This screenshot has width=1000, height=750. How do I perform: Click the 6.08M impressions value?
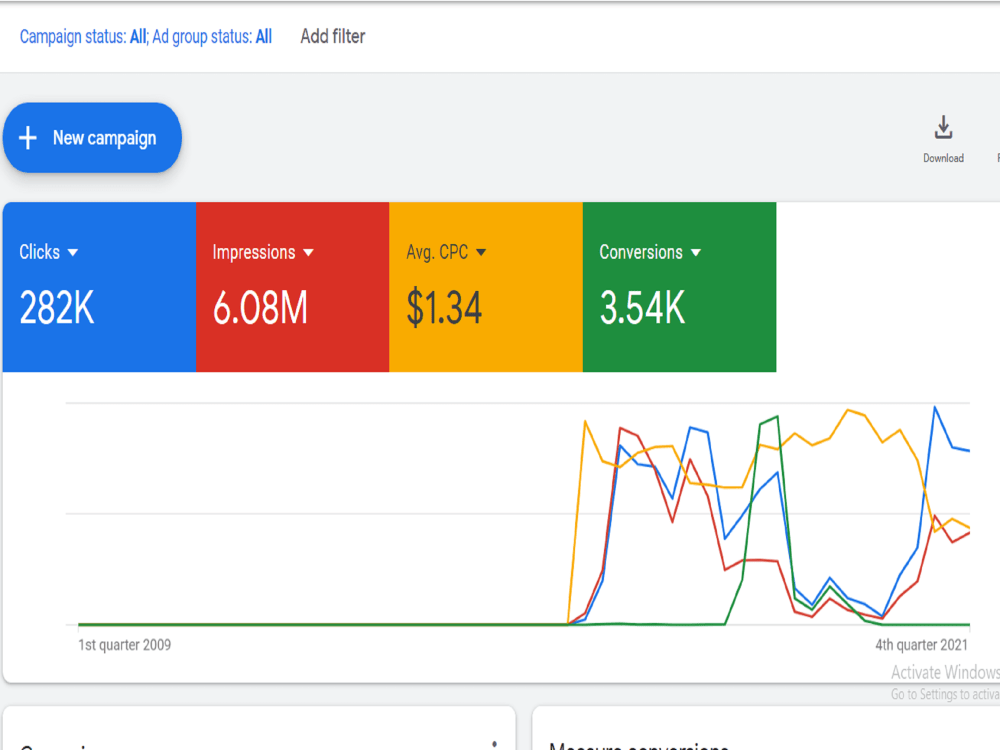(x=260, y=307)
